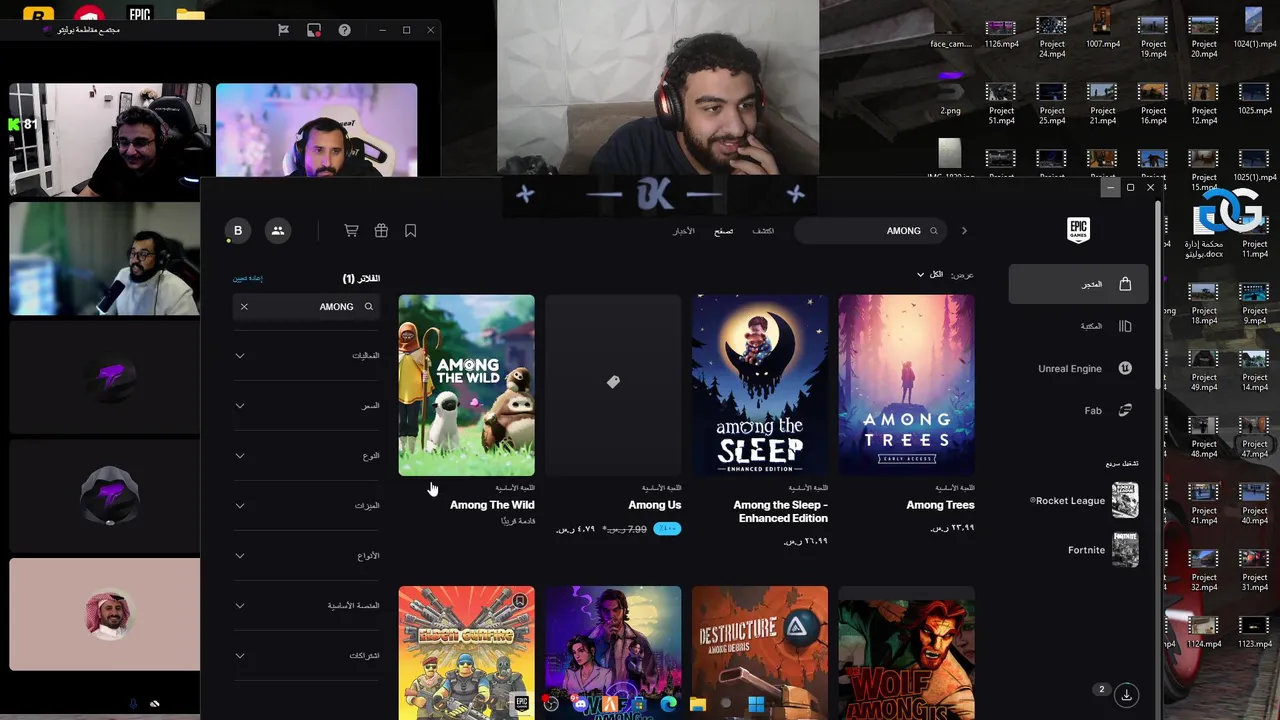Image resolution: width=1280 pixels, height=720 pixels.
Task: Switch to the تصفح Browse tab
Action: tap(723, 231)
